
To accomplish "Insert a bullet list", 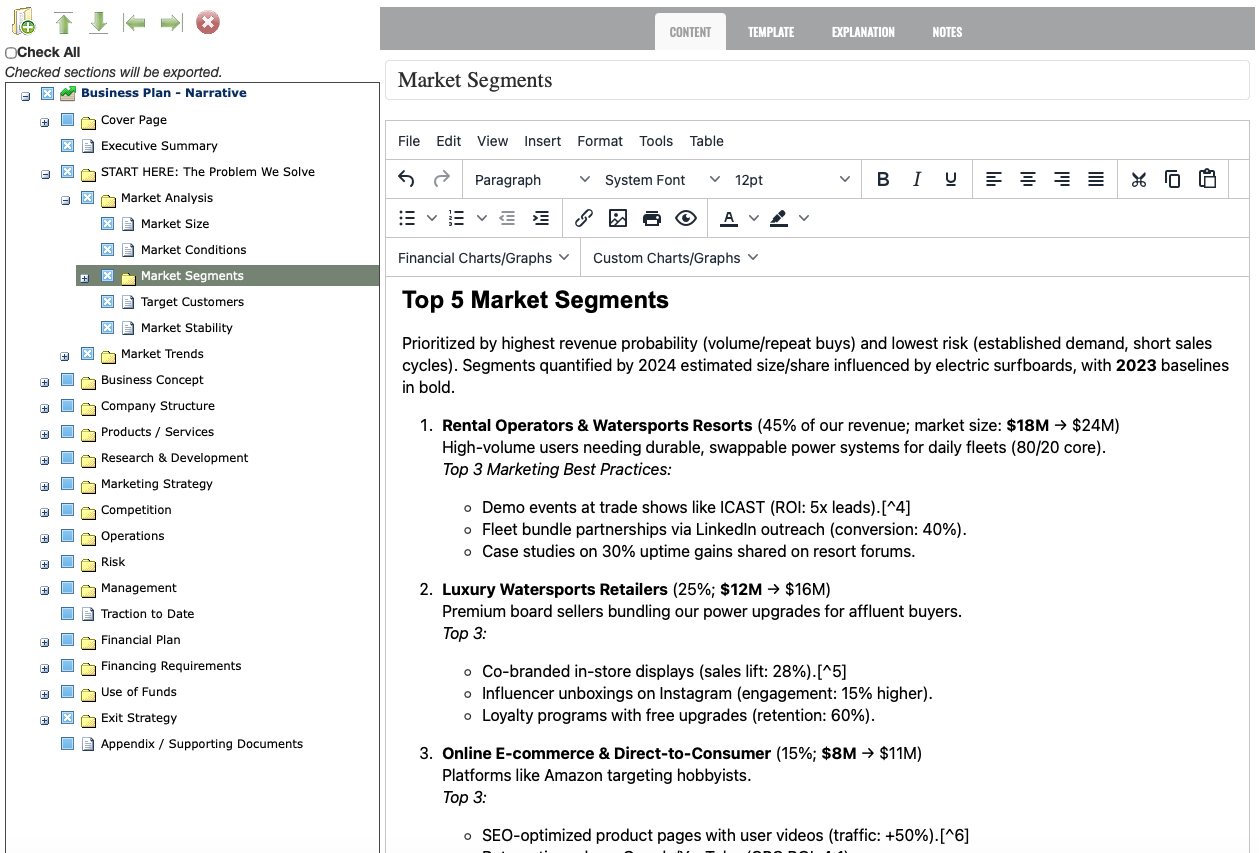I will click(x=407, y=218).
